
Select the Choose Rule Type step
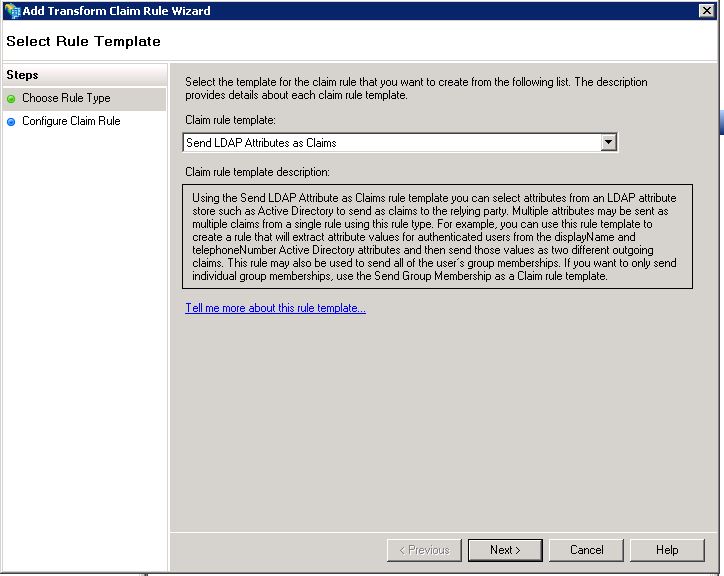[x=84, y=98]
